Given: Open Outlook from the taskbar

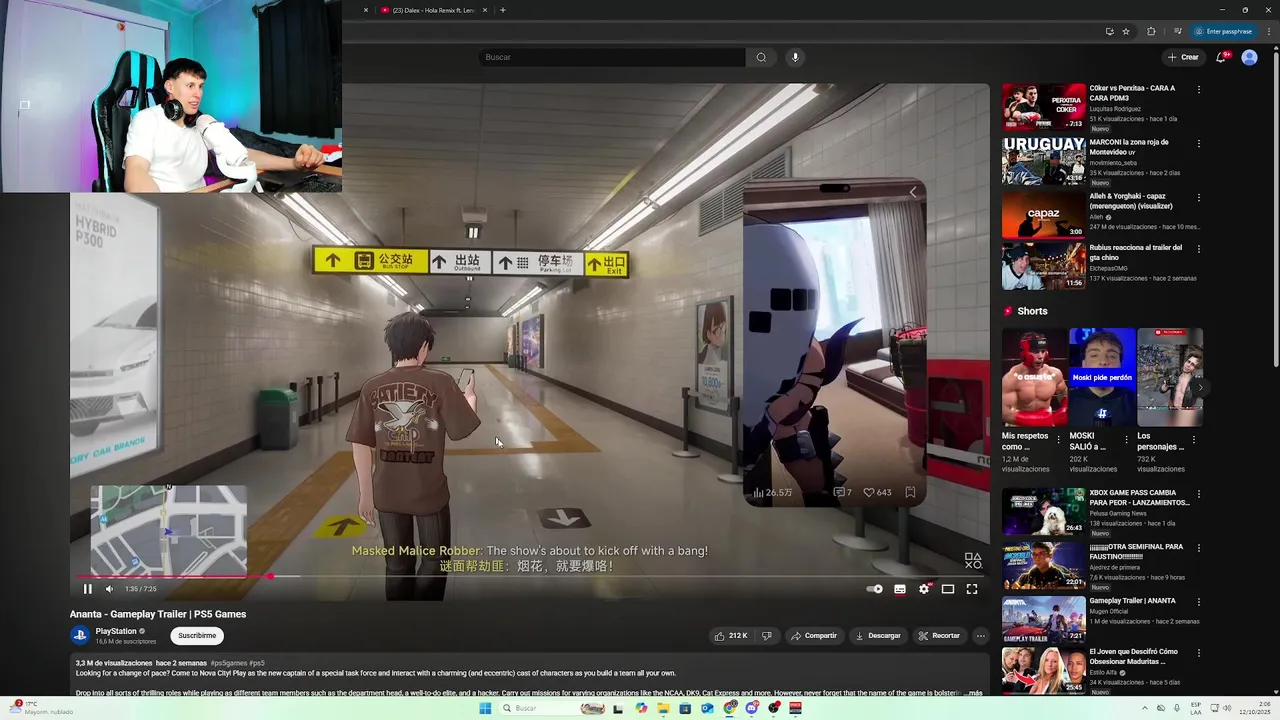Looking at the screenshot, I should (x=708, y=708).
